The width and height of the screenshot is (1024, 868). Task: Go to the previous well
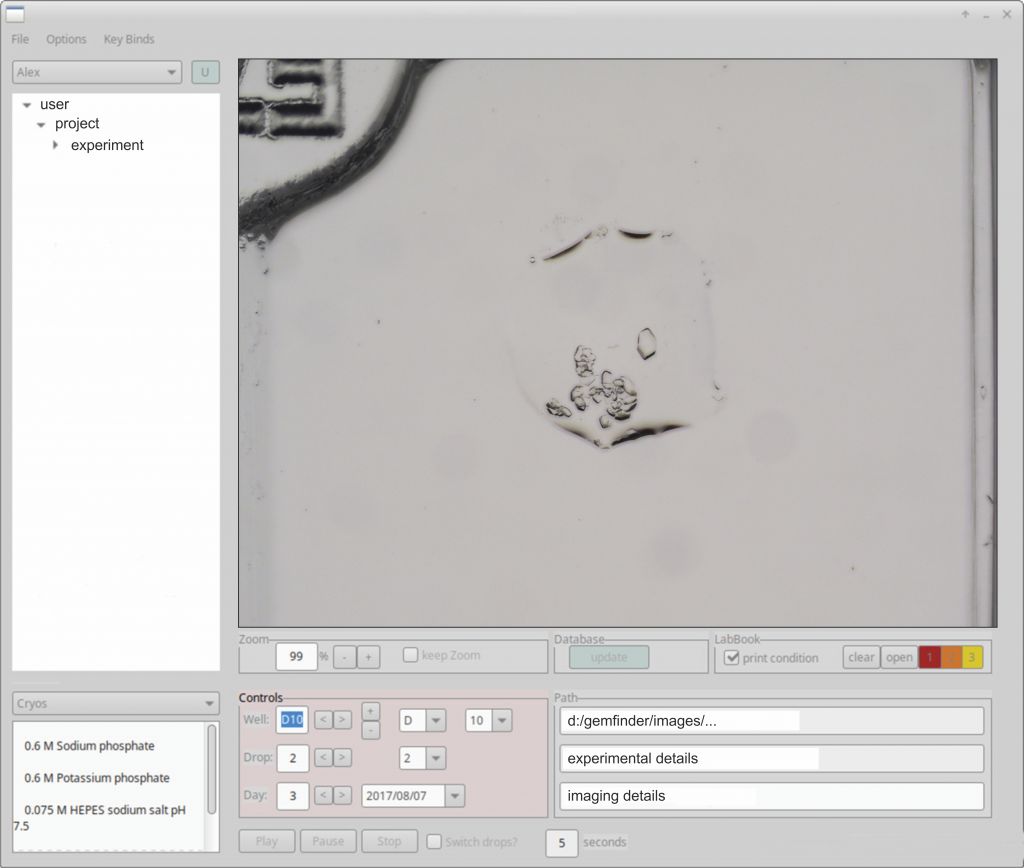(323, 720)
